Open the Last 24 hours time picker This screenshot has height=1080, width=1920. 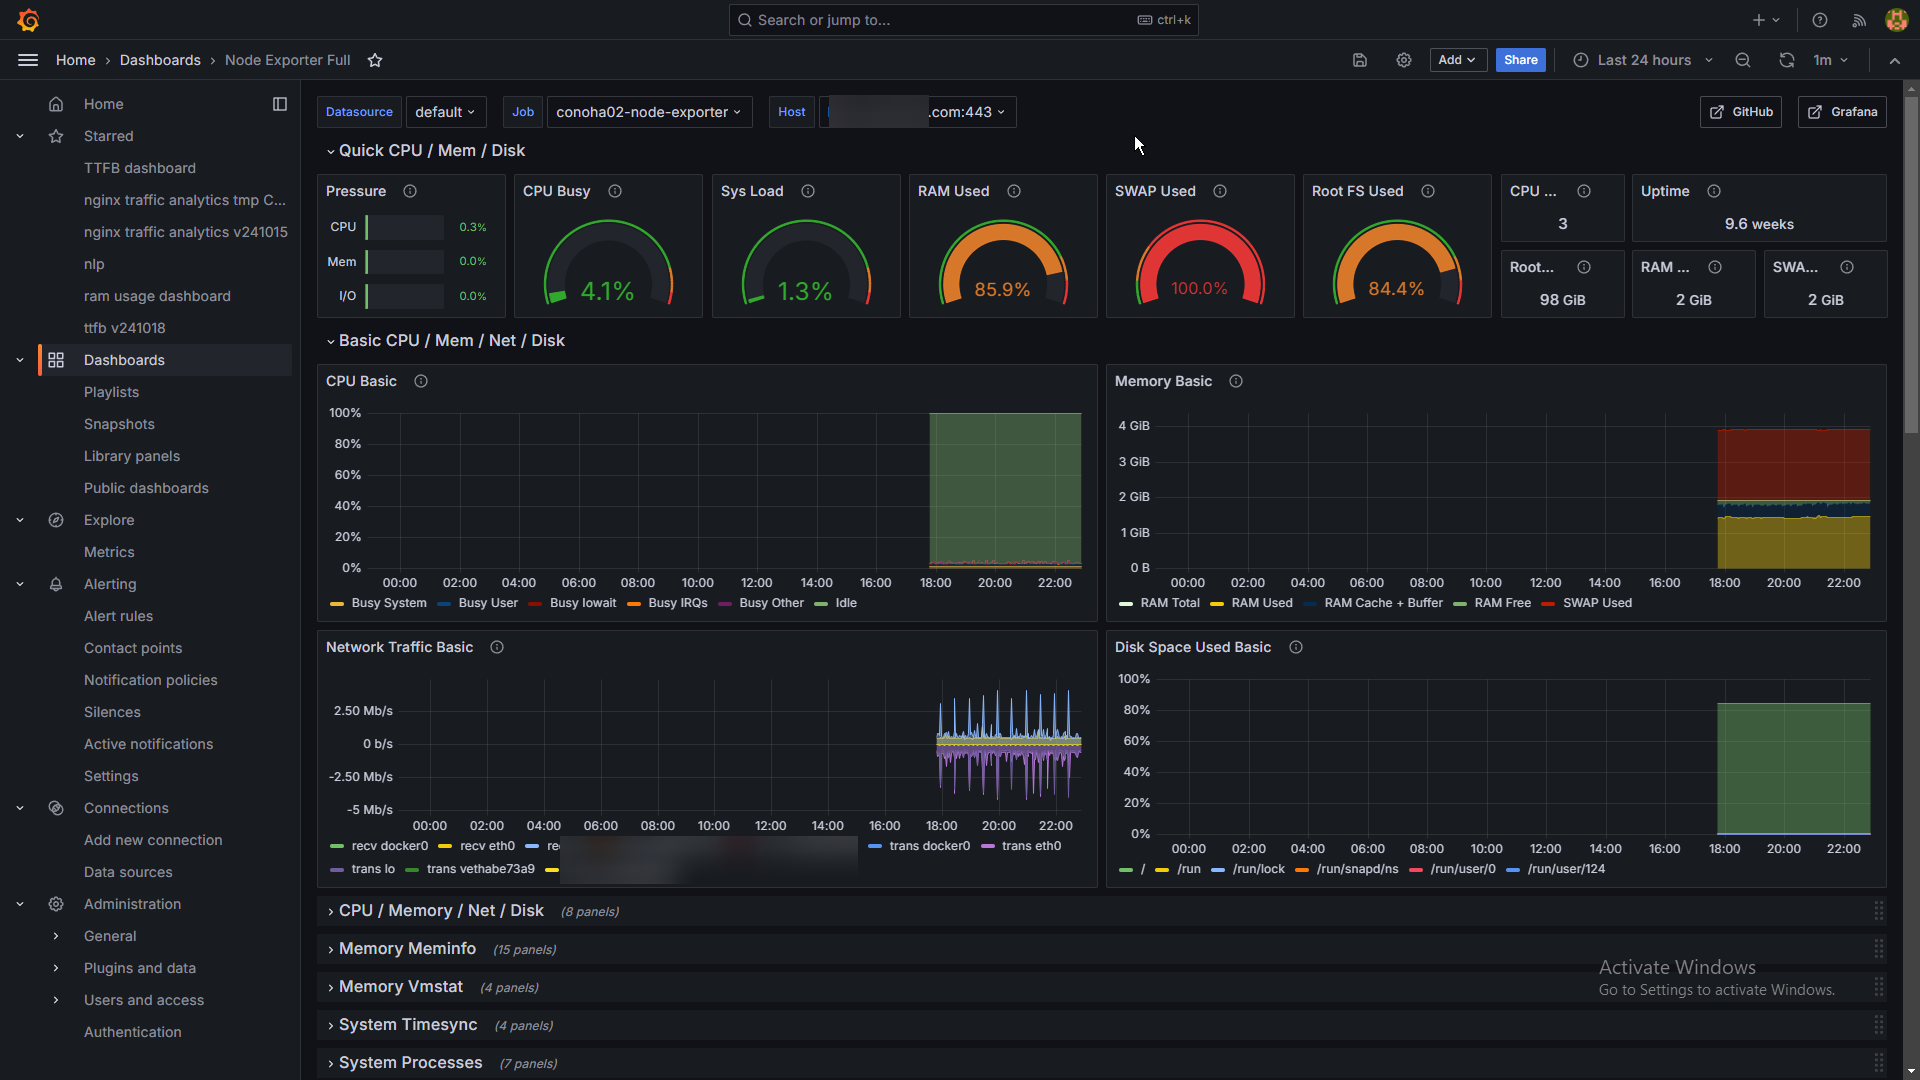point(1643,60)
